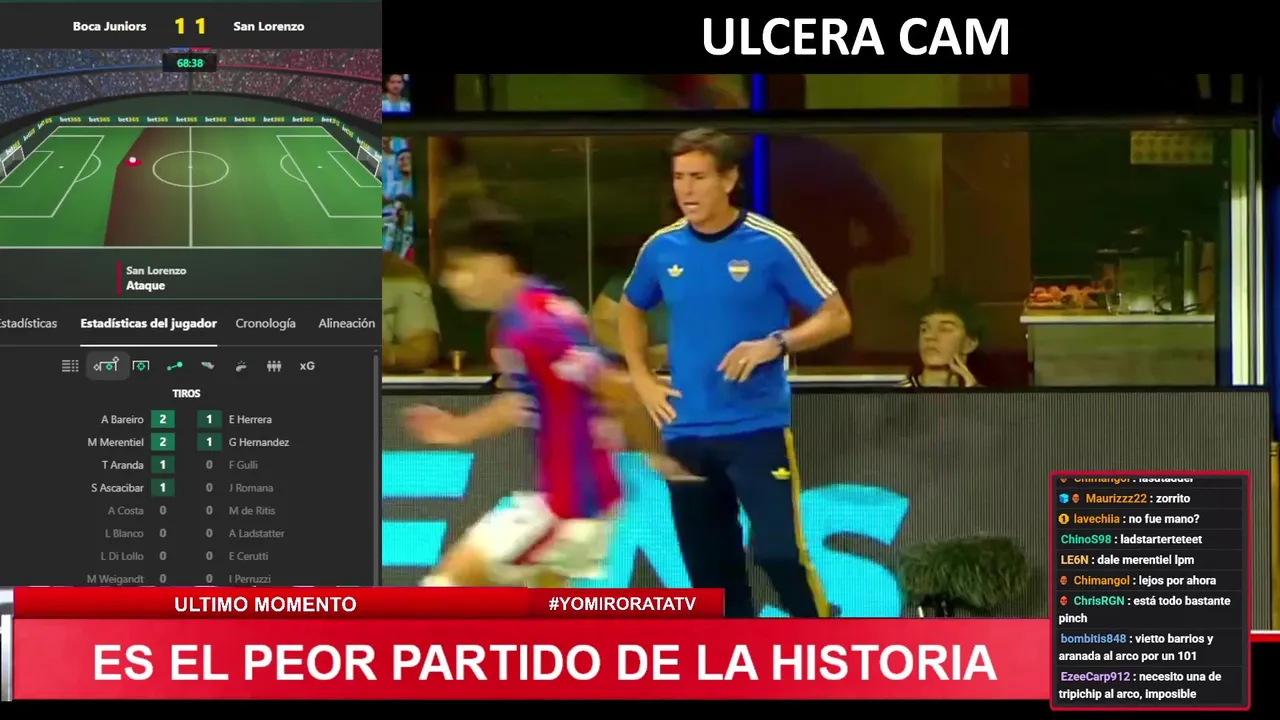
Task: Select player F Gulli
Action: [243, 465]
